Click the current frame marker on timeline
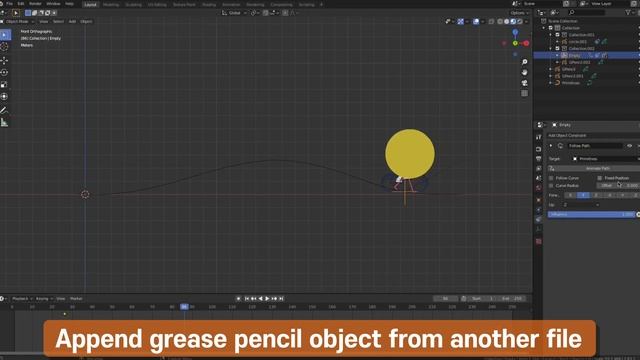The width and height of the screenshot is (640, 360). click(184, 307)
